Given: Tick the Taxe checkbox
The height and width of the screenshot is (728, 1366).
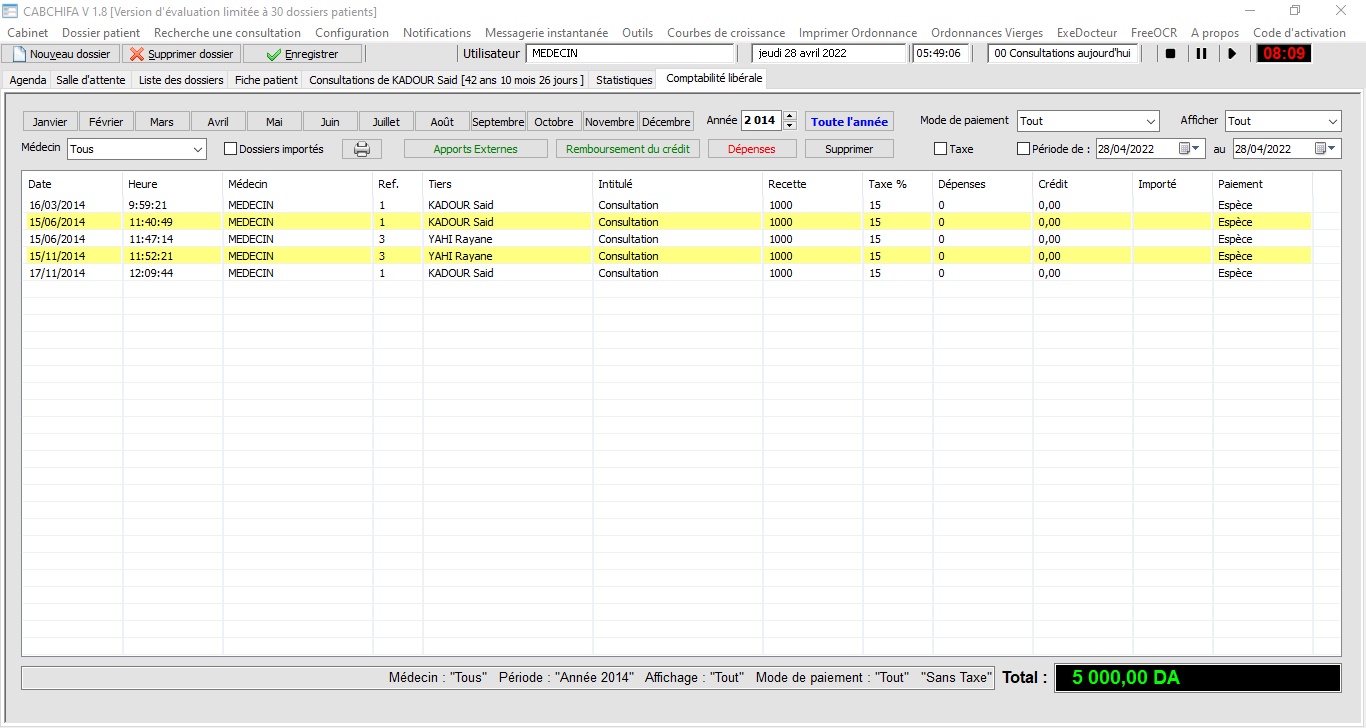Looking at the screenshot, I should point(940,149).
